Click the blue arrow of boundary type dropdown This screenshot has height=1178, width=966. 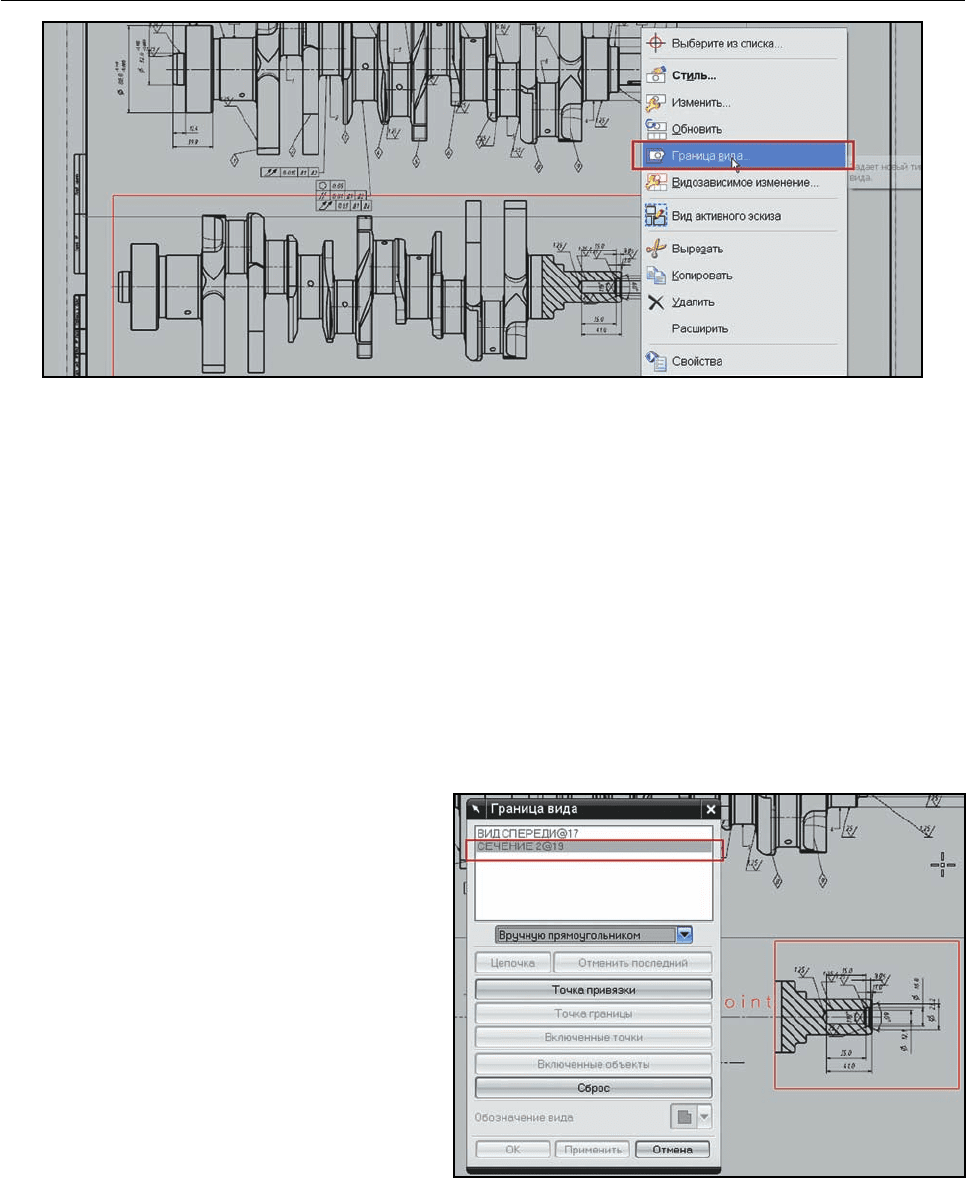pos(684,935)
